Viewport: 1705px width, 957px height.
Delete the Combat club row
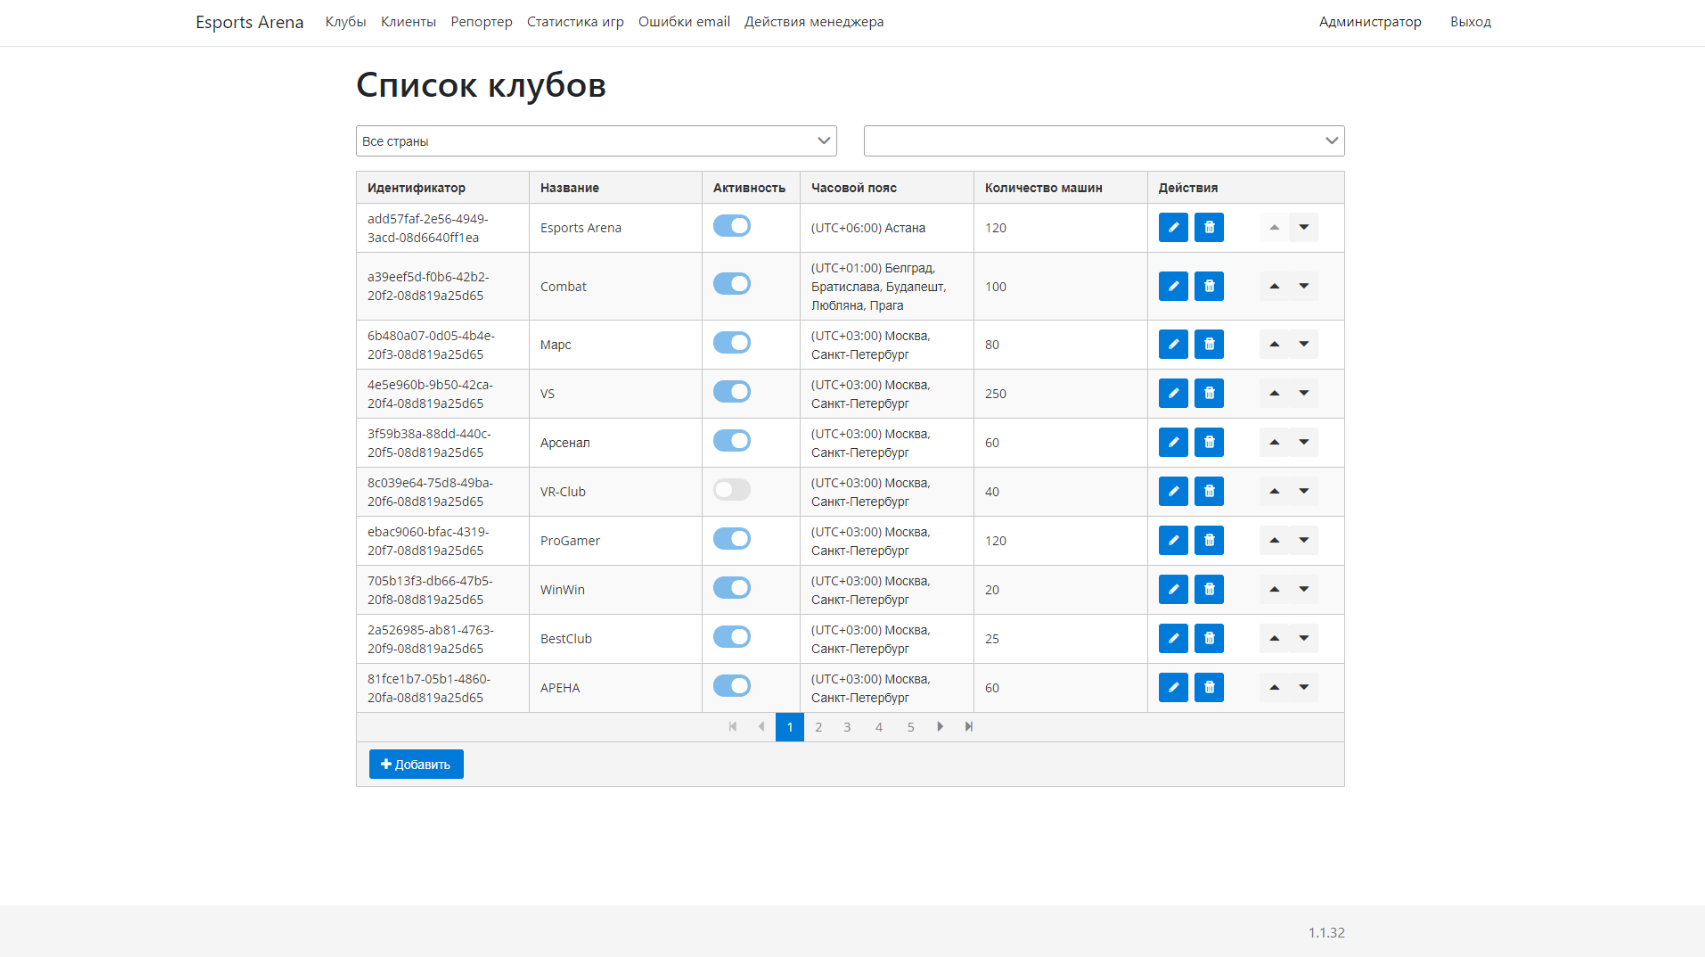click(1209, 286)
